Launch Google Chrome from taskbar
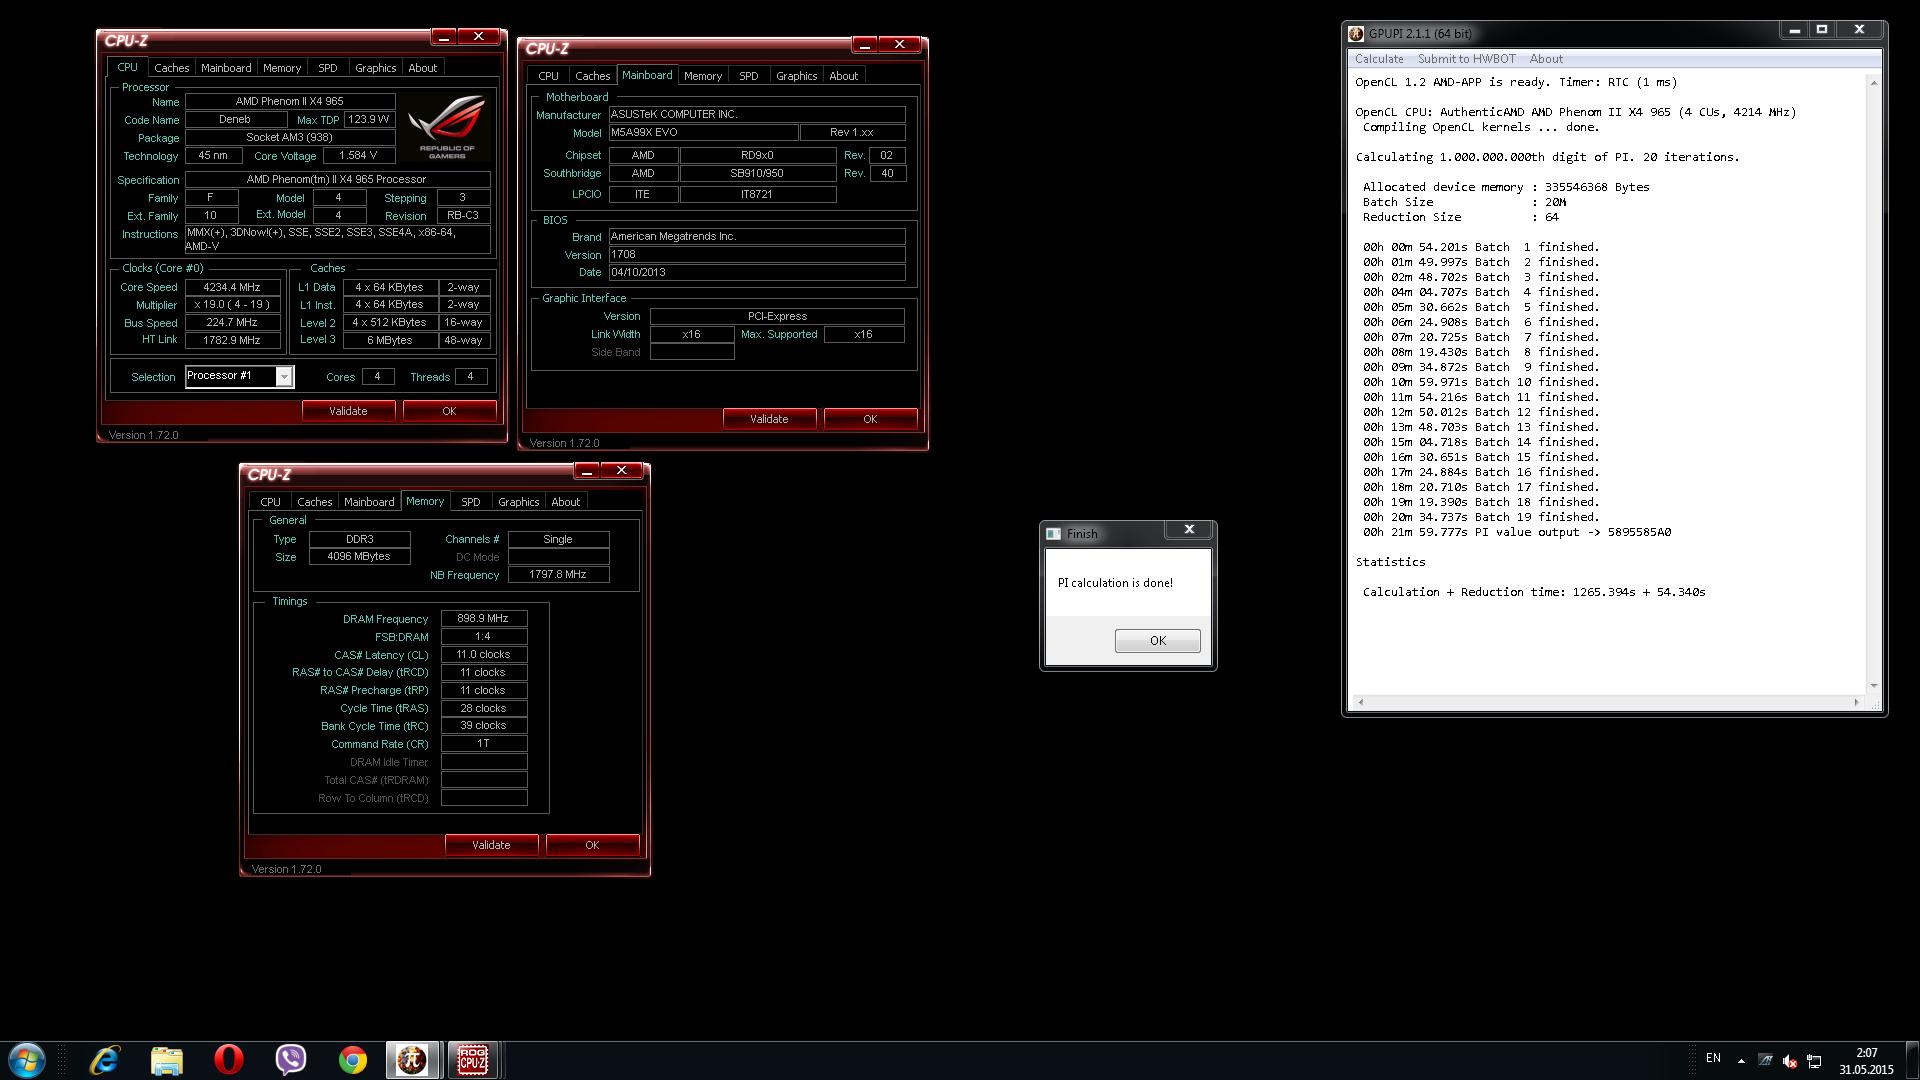The width and height of the screenshot is (1920, 1080). [x=353, y=1060]
